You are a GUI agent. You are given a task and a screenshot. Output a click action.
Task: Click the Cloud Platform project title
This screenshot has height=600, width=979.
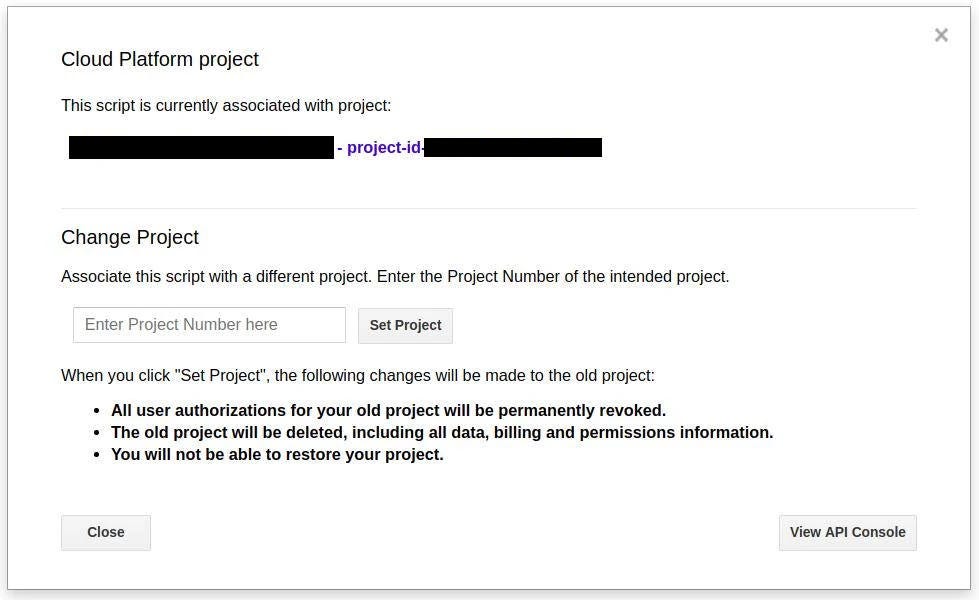(x=160, y=59)
